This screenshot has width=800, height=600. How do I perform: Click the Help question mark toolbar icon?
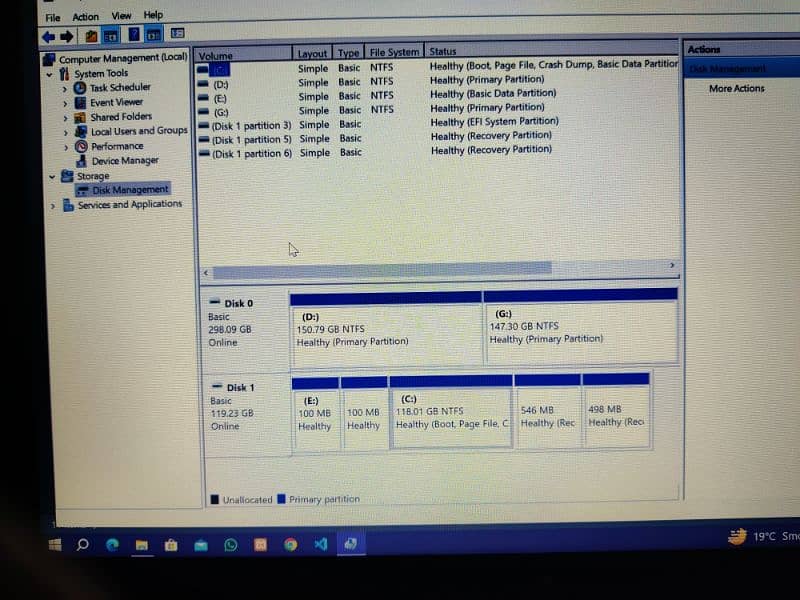[134, 35]
